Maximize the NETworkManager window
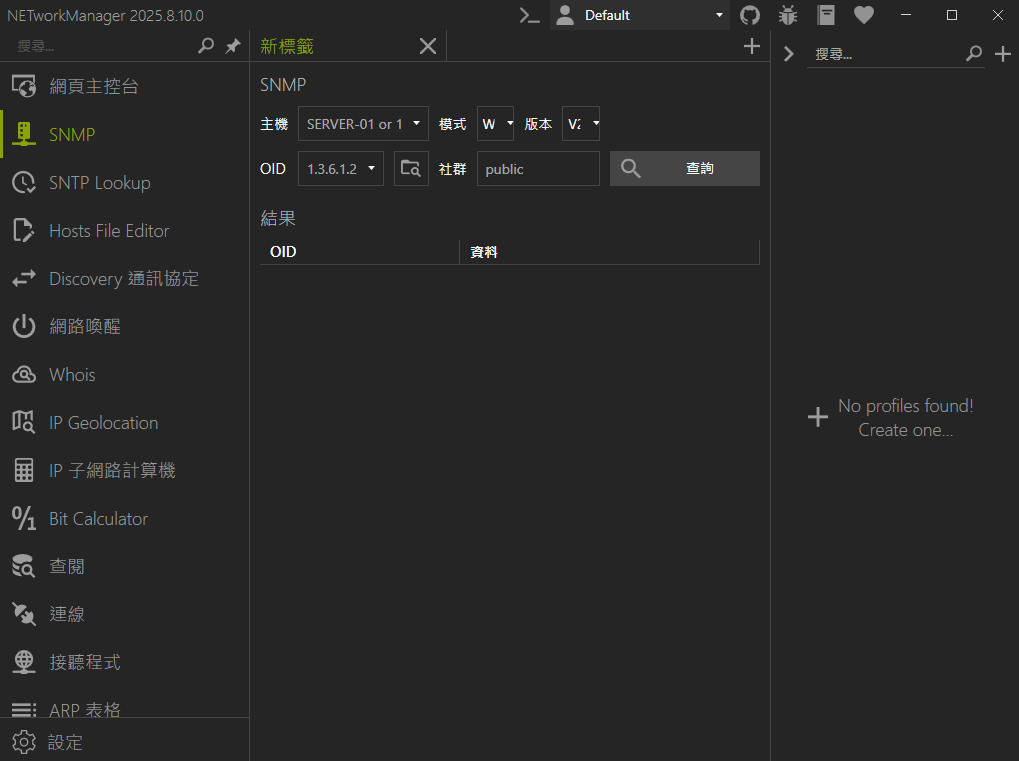Viewport: 1019px width, 761px height. (952, 15)
